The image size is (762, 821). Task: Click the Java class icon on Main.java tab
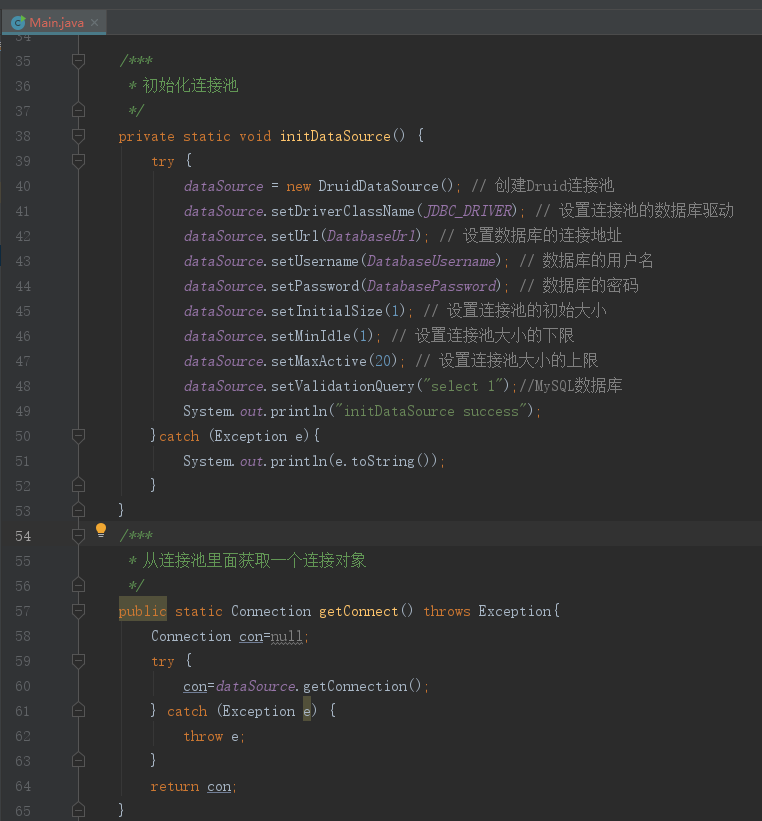click(x=18, y=23)
